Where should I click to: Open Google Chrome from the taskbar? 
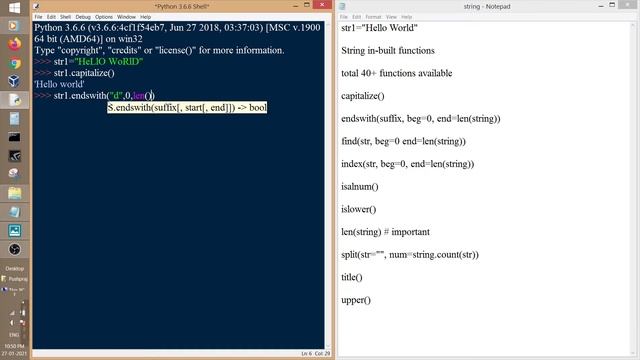(14, 63)
